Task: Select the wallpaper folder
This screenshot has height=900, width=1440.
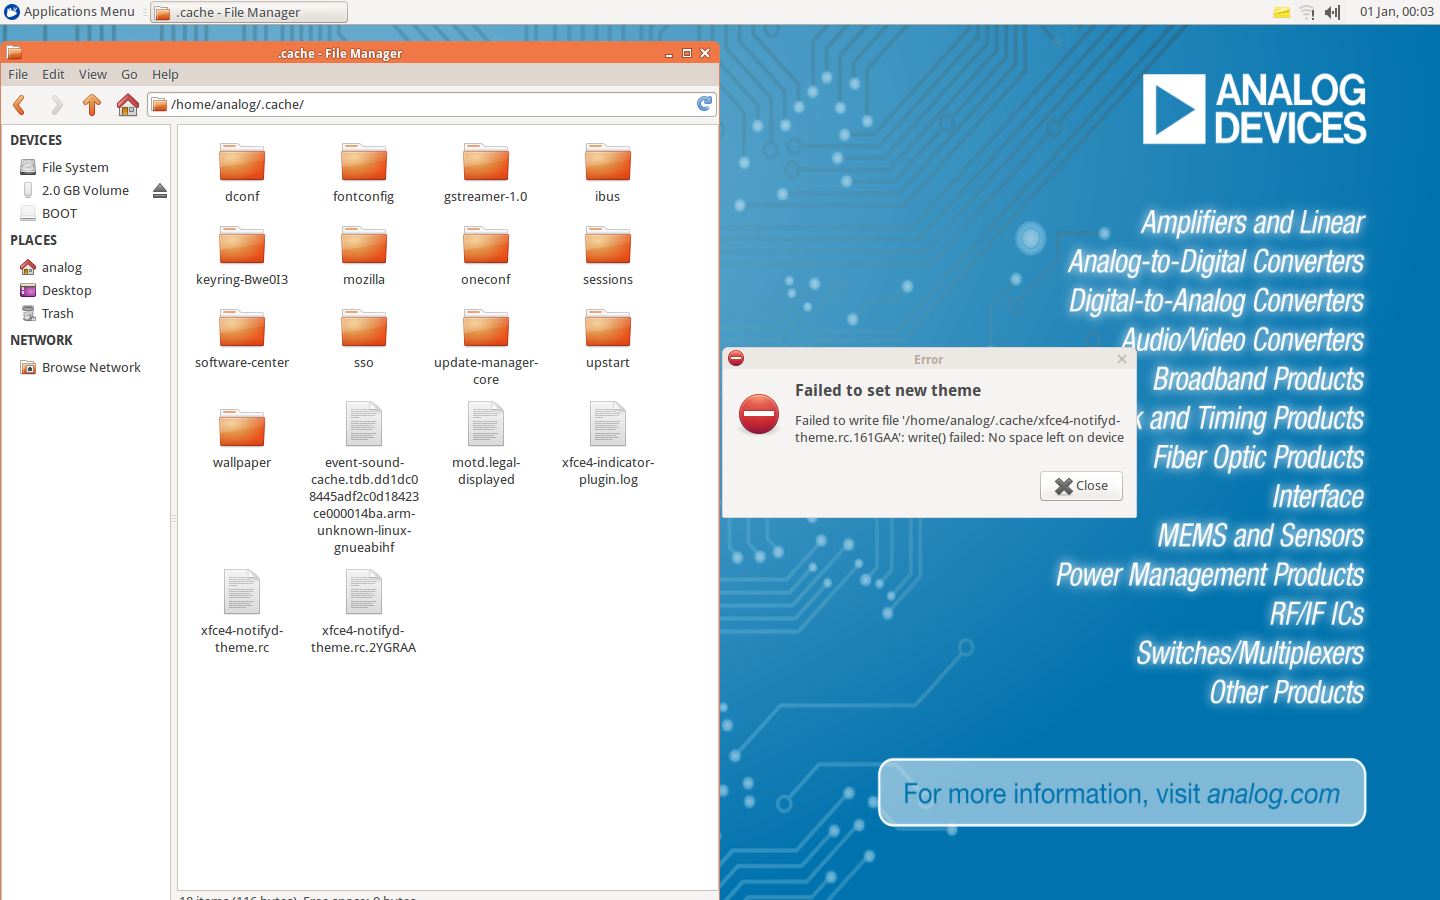Action: coord(242,438)
